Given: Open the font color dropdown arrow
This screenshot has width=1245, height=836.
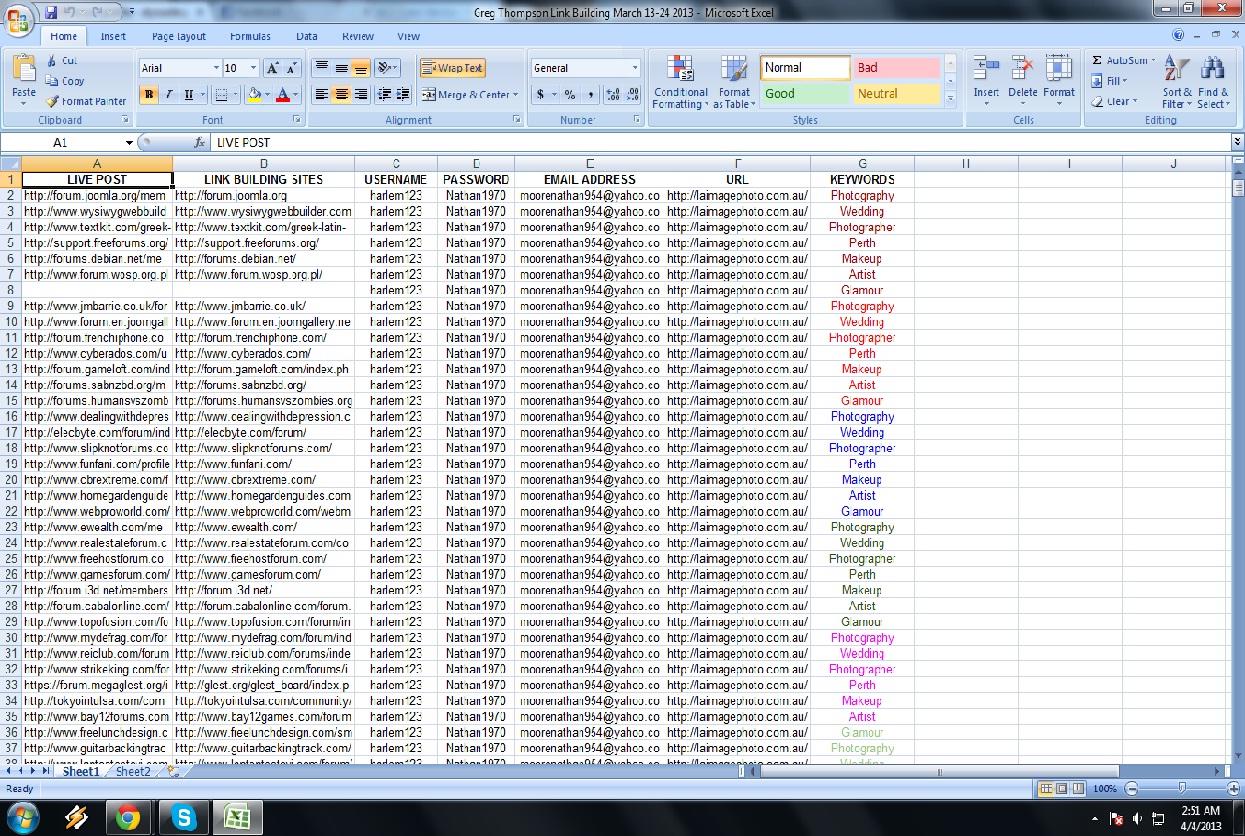Looking at the screenshot, I should (297, 95).
